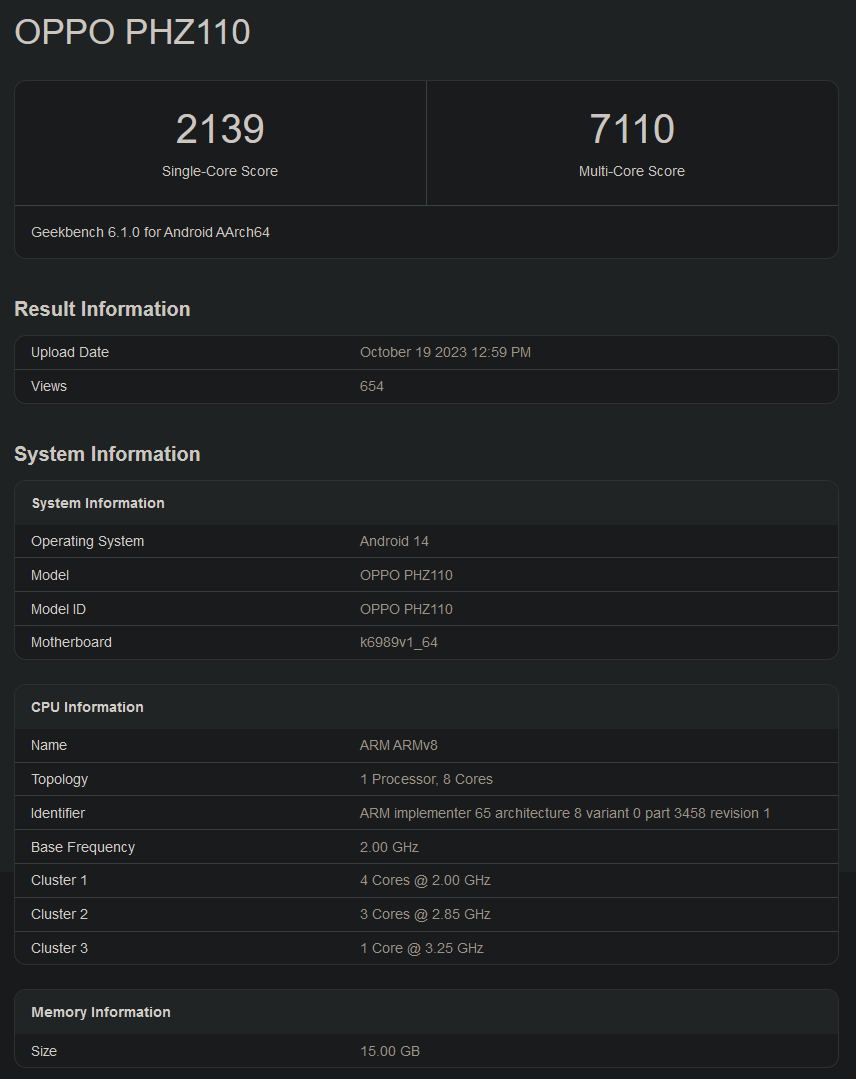Select the Motherboard label

[x=71, y=642]
